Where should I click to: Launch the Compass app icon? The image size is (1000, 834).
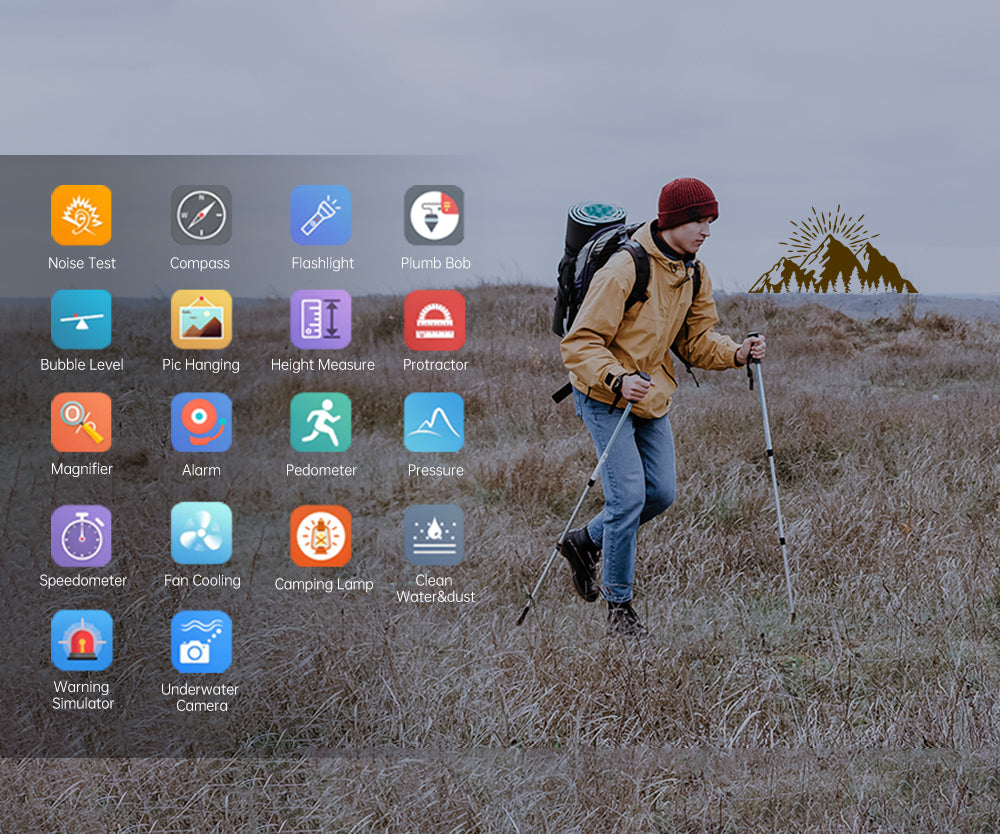(201, 215)
